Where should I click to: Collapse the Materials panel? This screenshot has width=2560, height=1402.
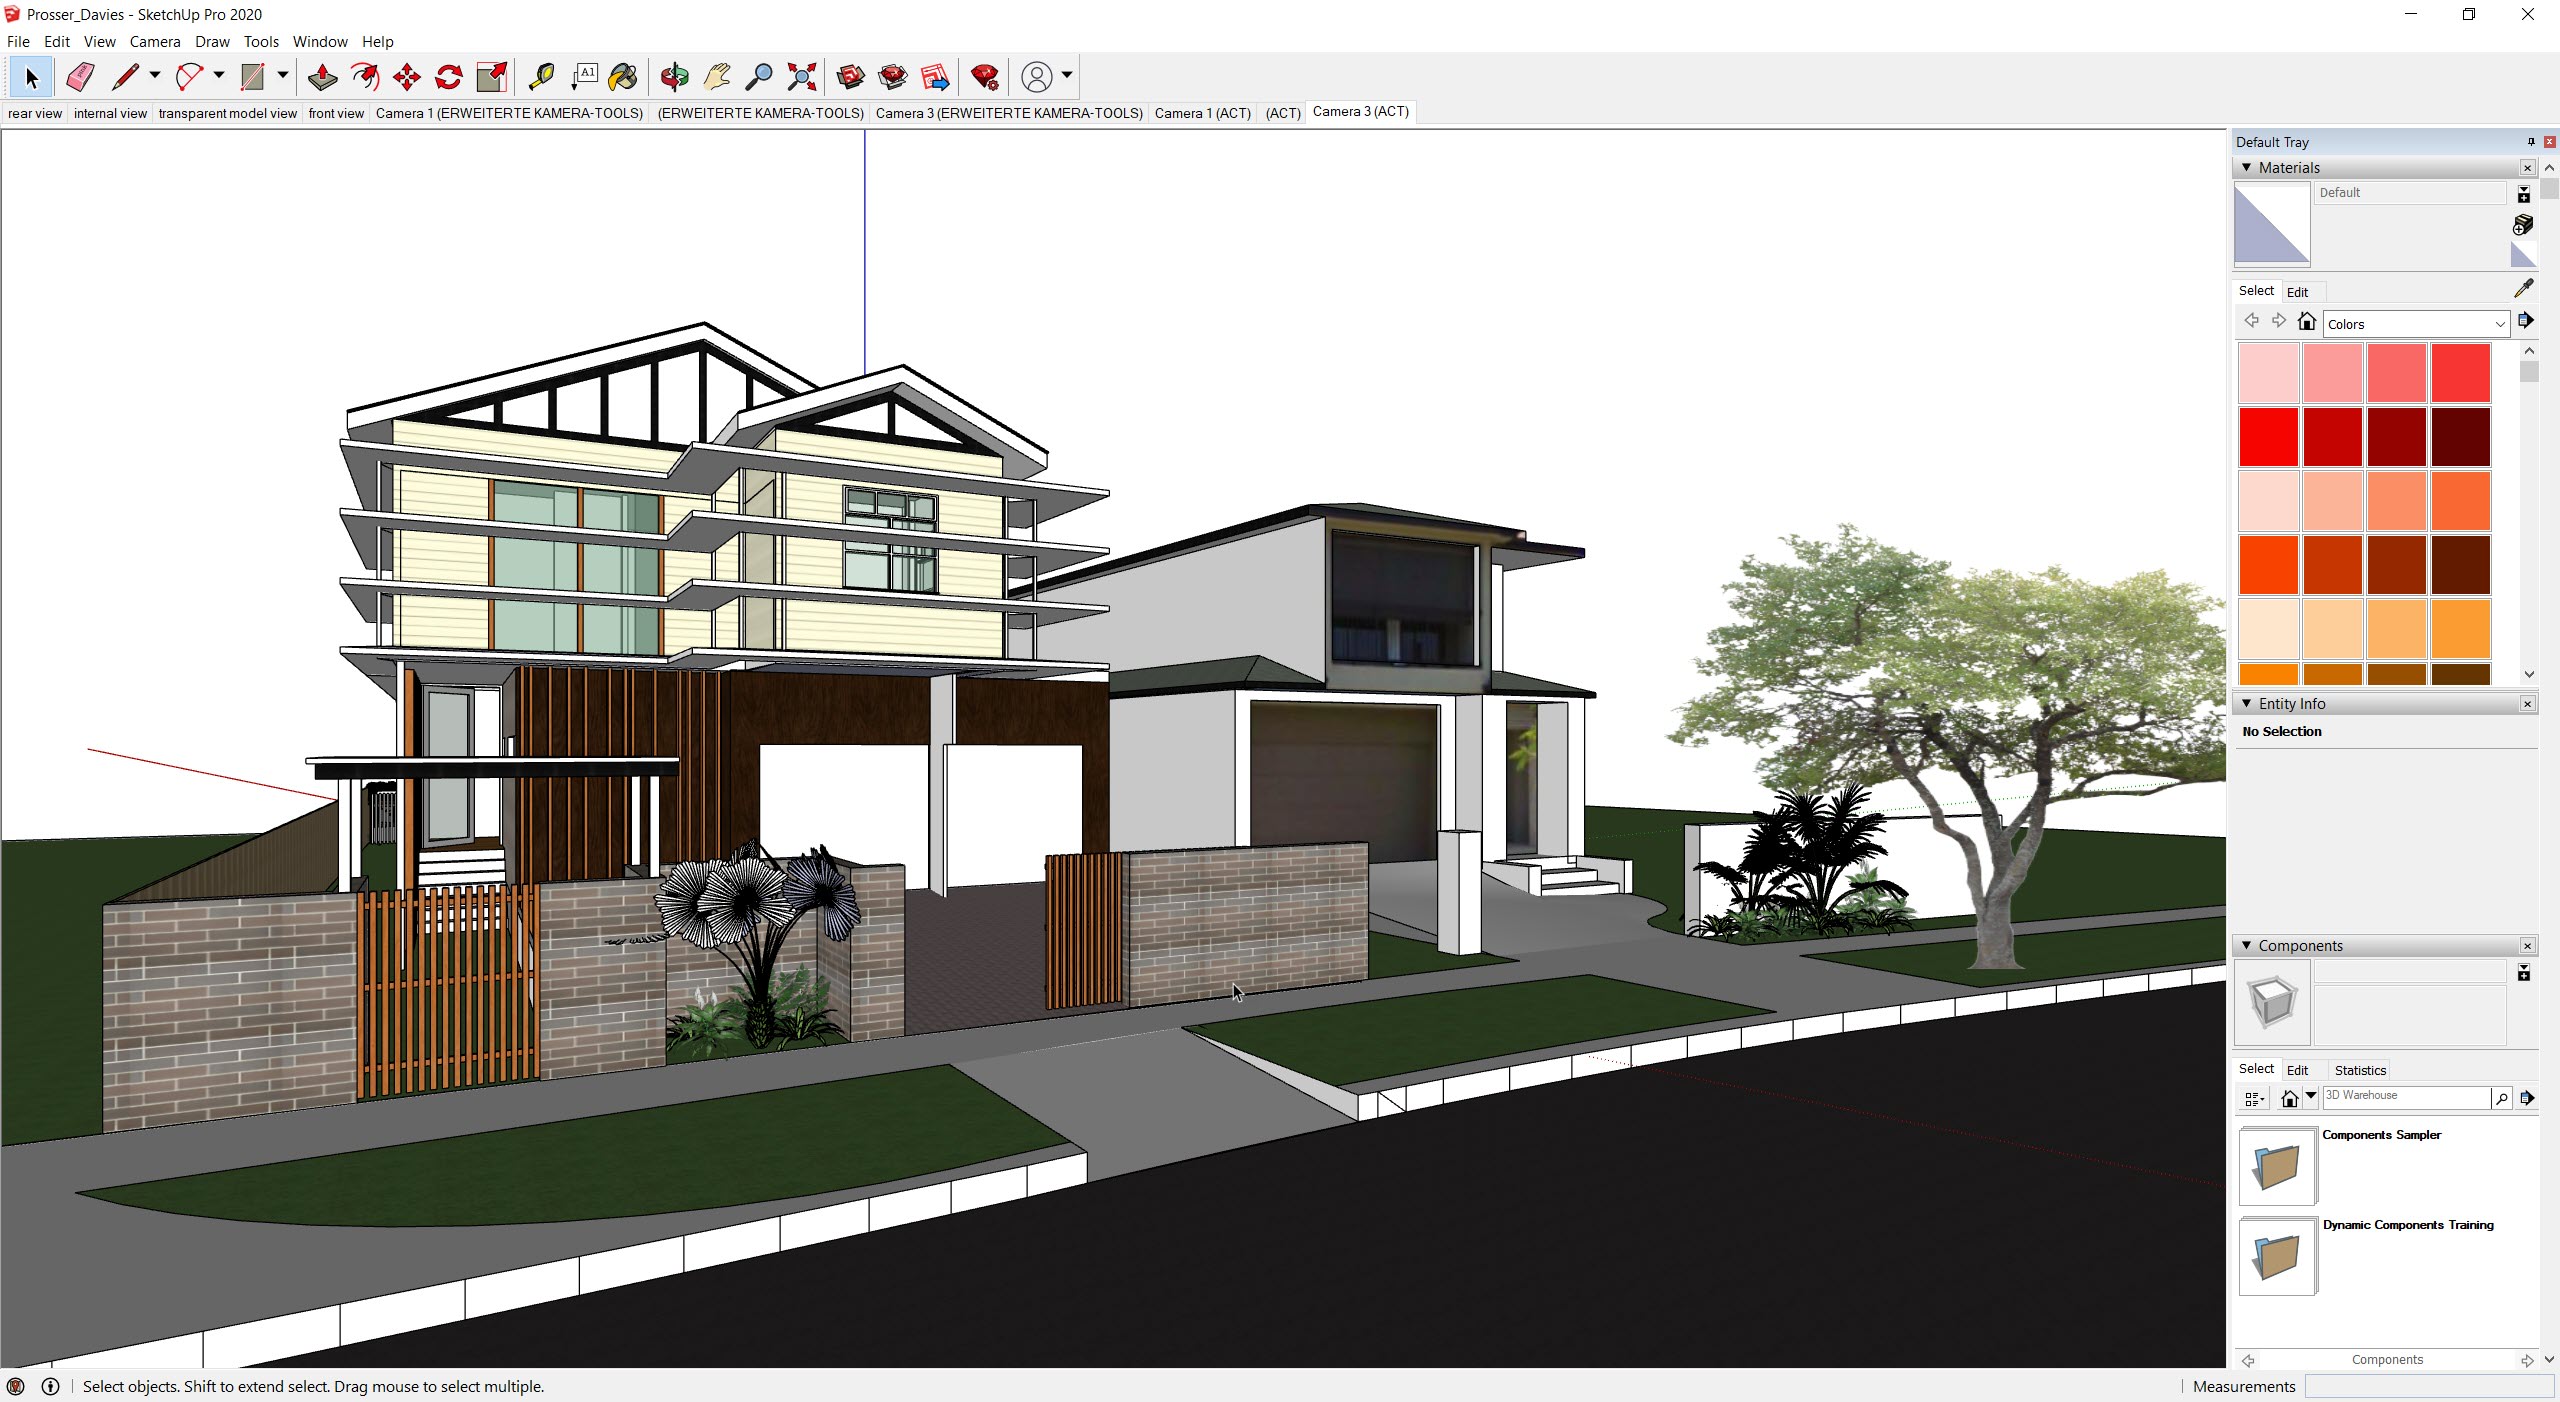coord(2247,167)
